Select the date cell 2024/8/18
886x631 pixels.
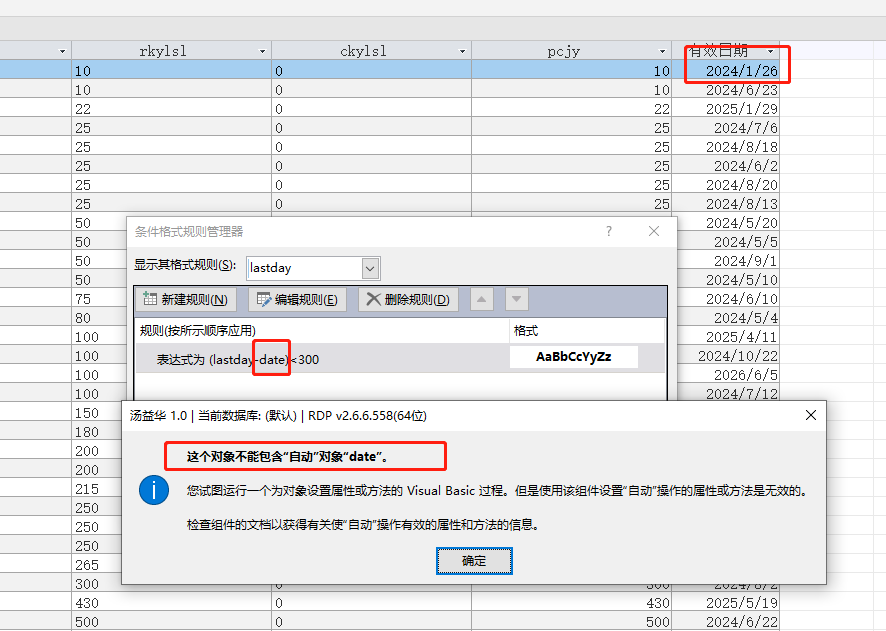click(x=726, y=147)
